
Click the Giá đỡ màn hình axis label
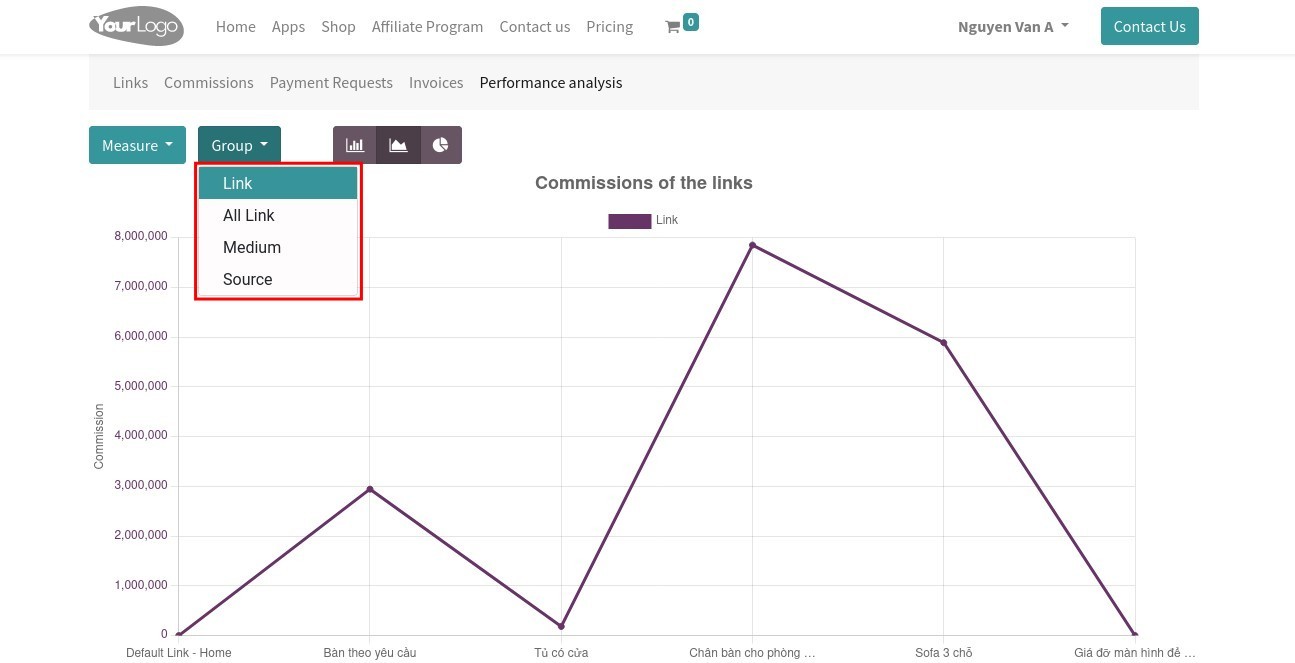tap(1135, 653)
